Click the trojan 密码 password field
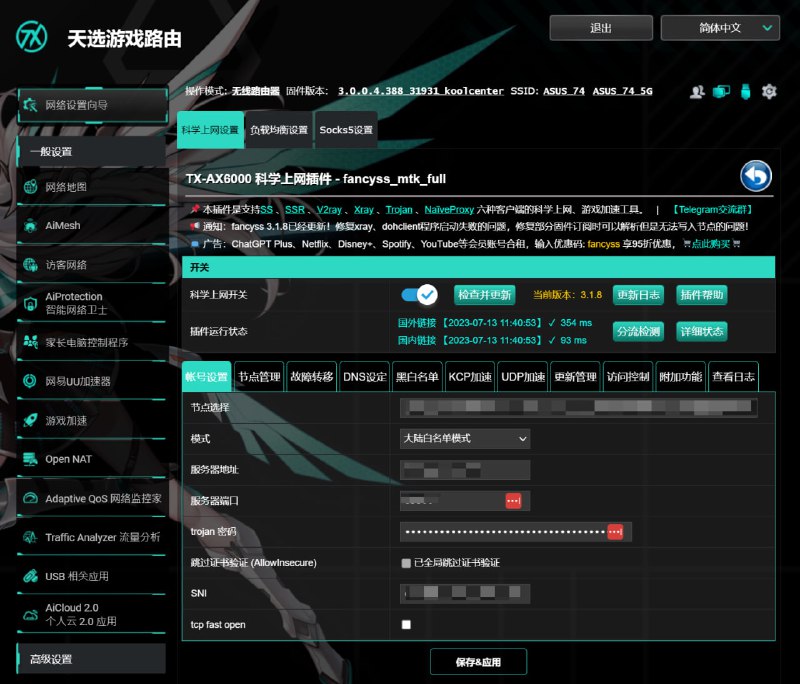The height and width of the screenshot is (684, 800). point(516,532)
